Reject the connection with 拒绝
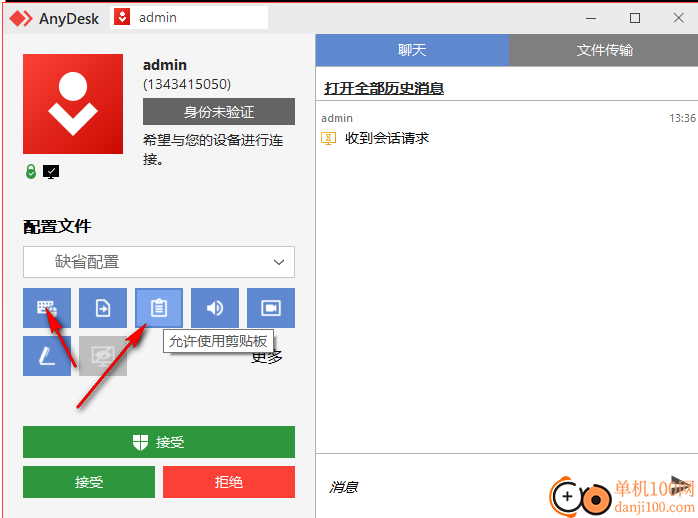698x518 pixels. tap(229, 482)
